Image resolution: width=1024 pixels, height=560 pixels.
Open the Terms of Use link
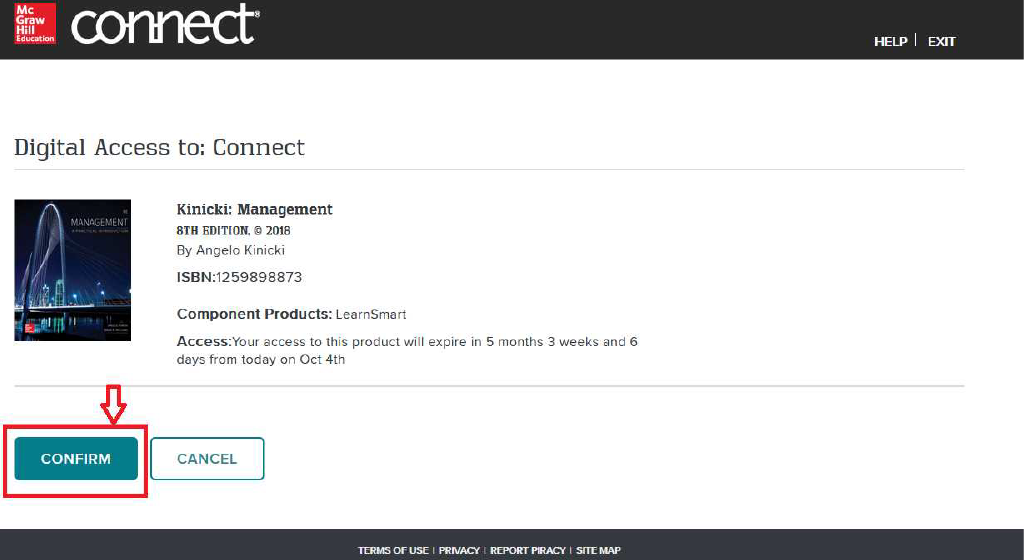(x=393, y=550)
